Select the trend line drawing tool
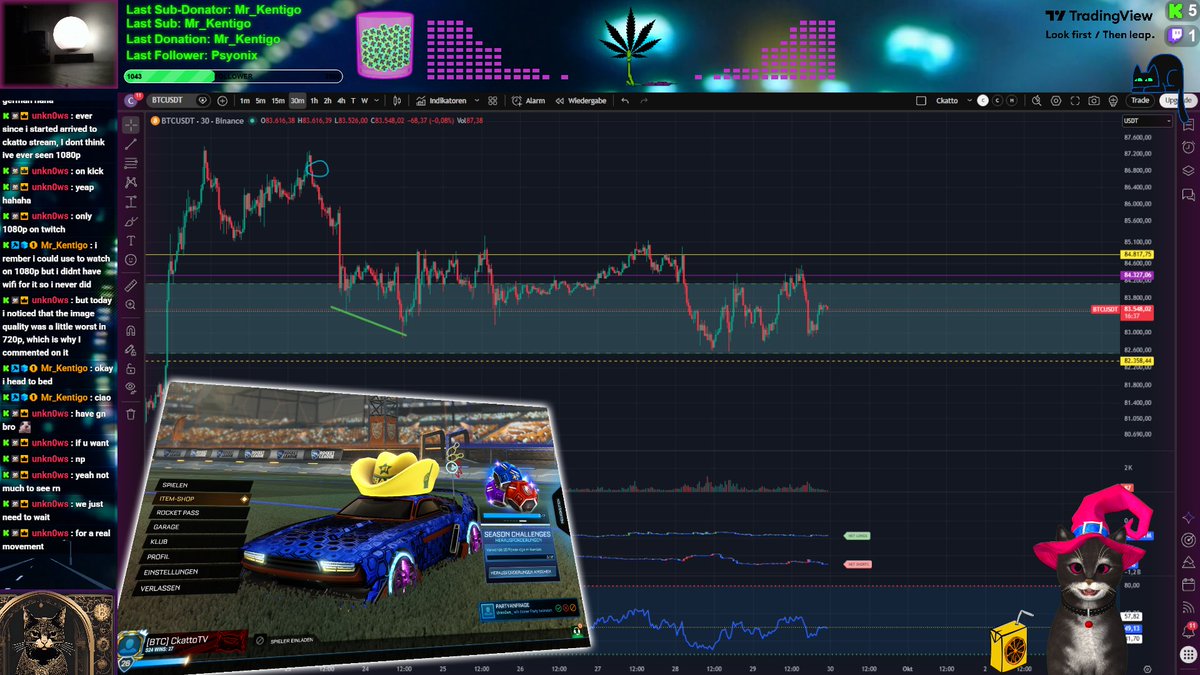The image size is (1200, 675). 131,145
